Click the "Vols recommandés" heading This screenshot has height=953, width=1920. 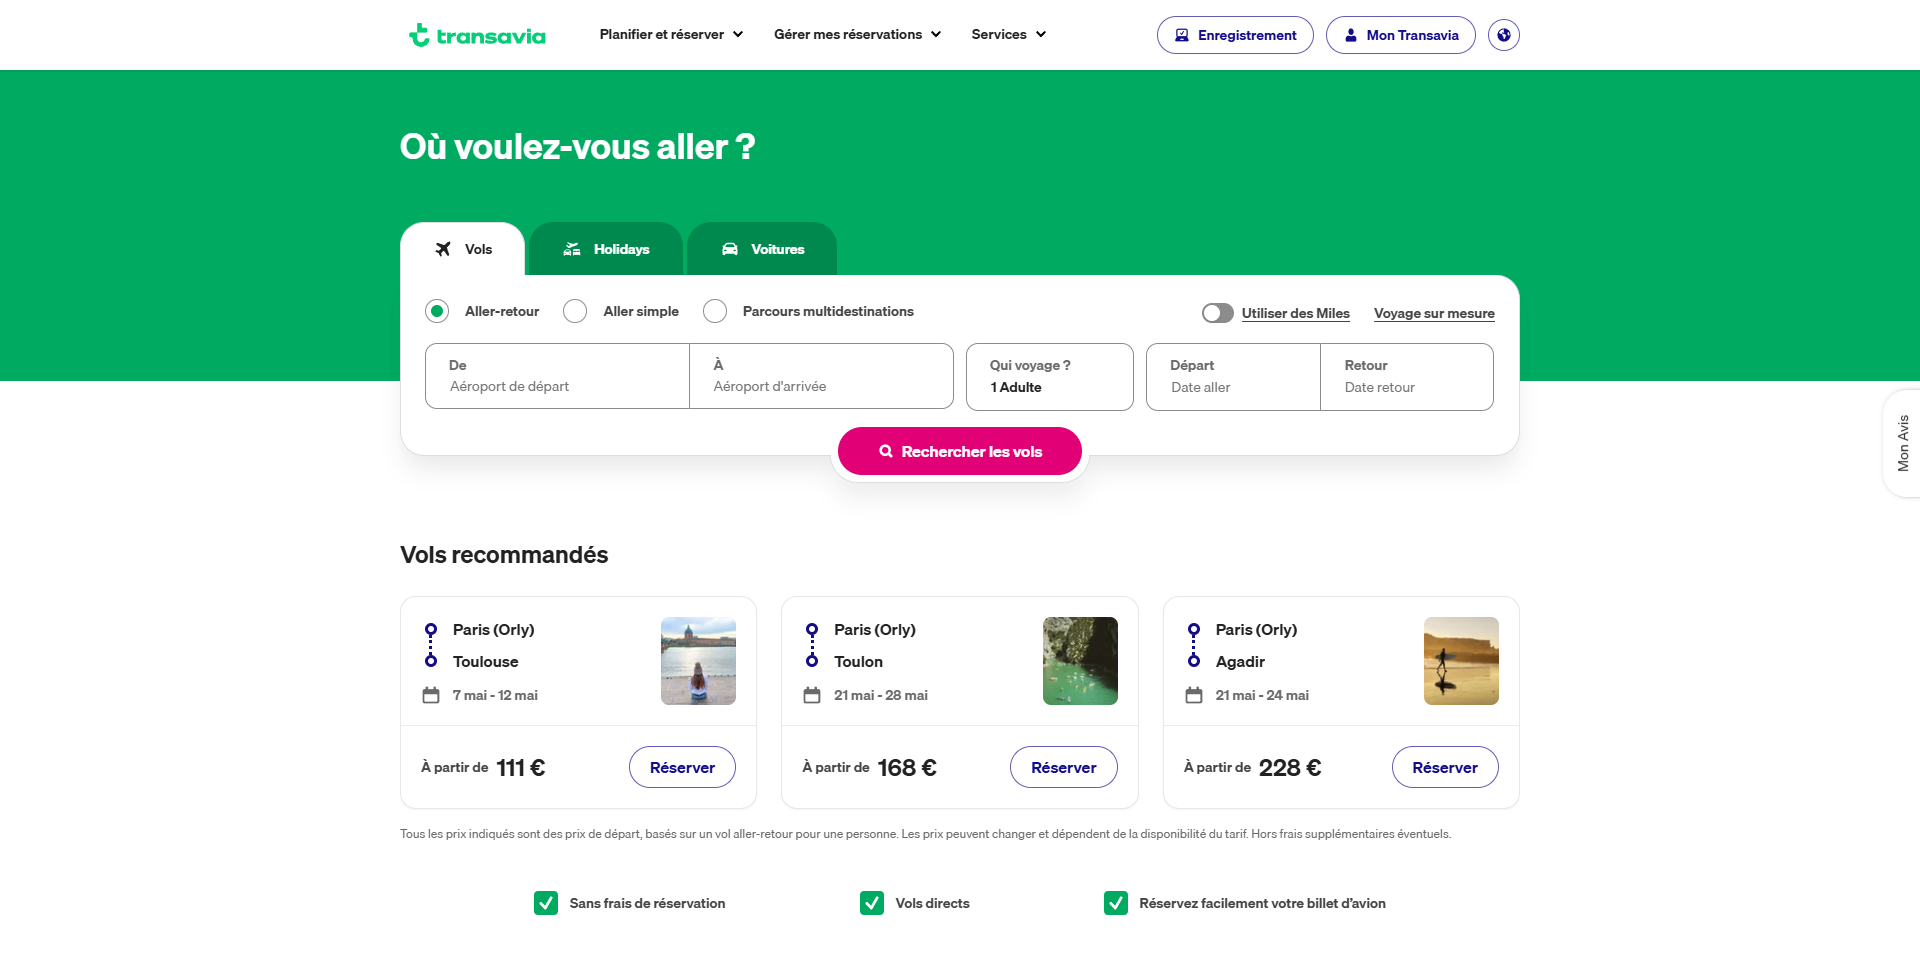coord(504,555)
